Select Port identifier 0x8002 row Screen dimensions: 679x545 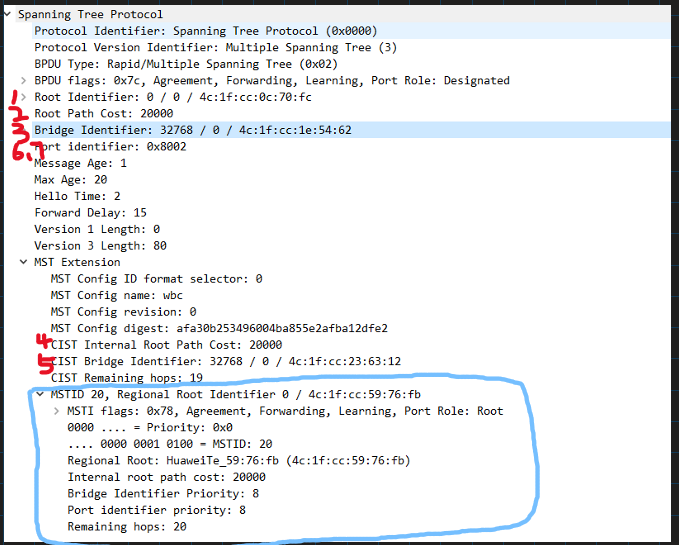pyautogui.click(x=351, y=147)
